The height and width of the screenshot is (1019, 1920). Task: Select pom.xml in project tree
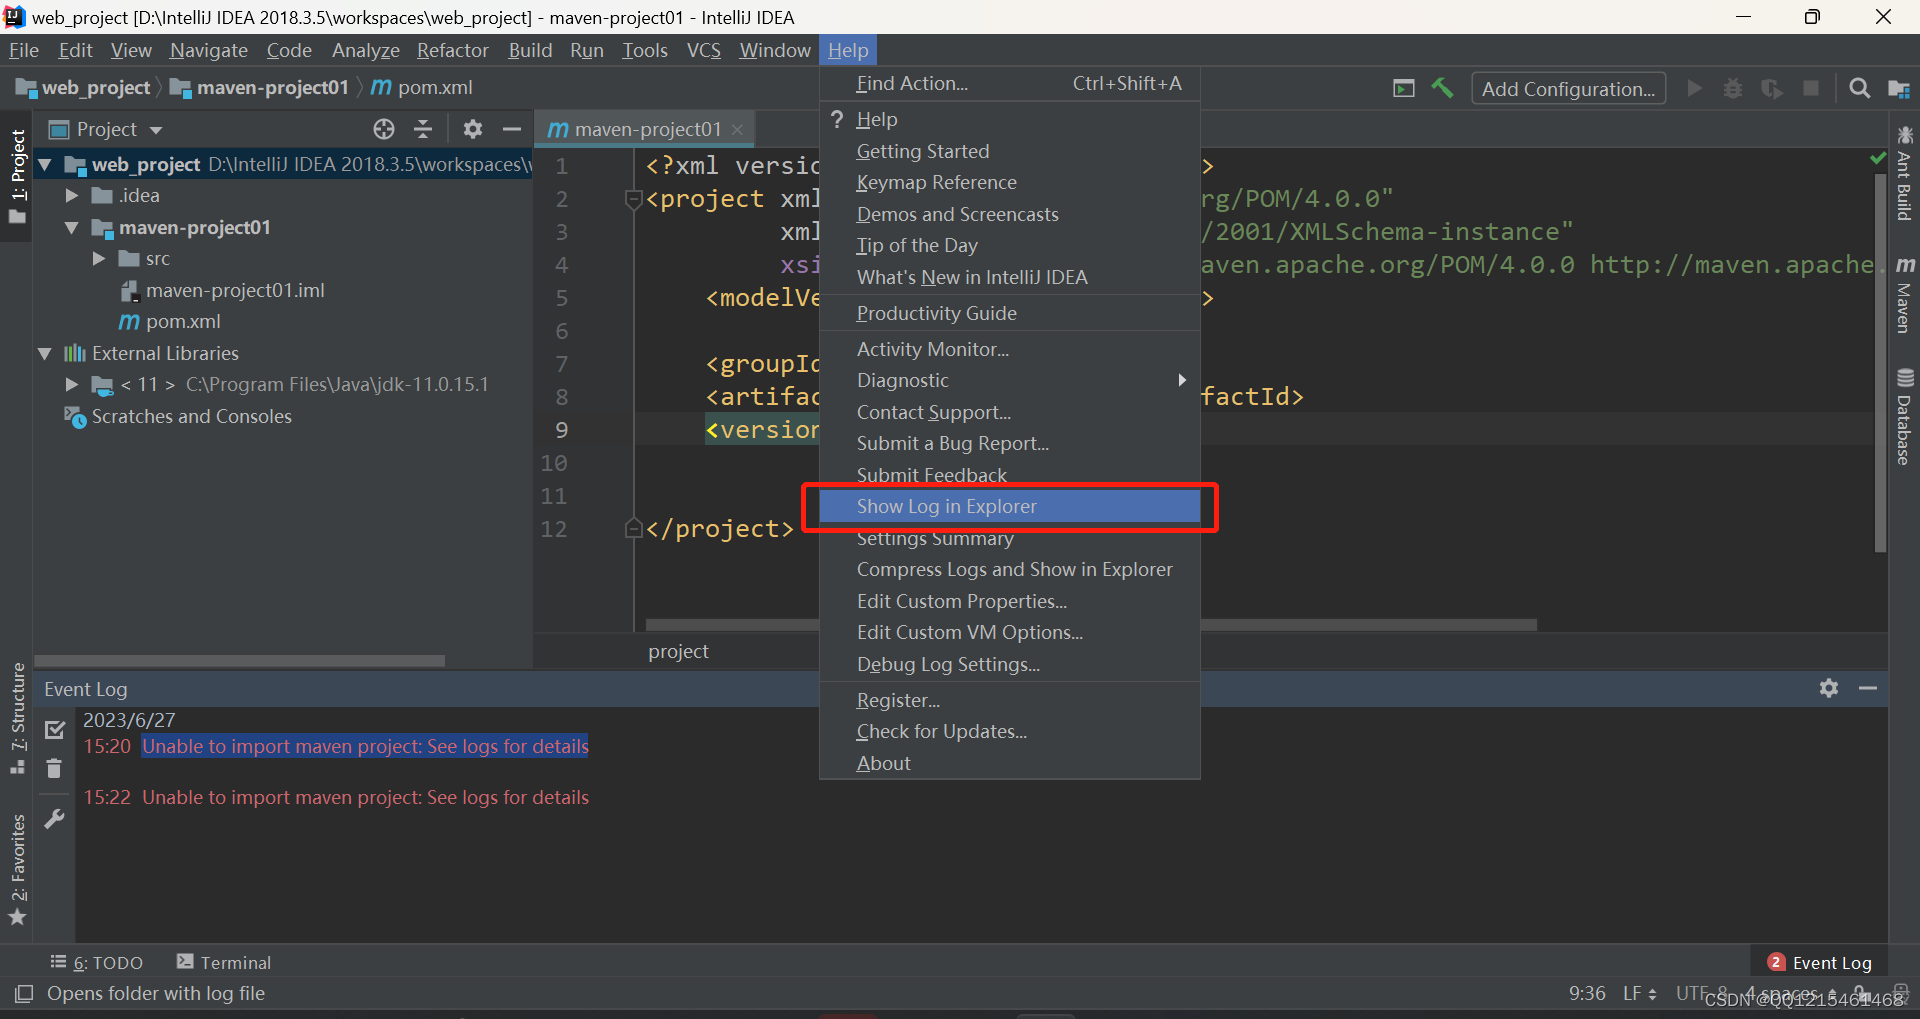click(x=183, y=322)
